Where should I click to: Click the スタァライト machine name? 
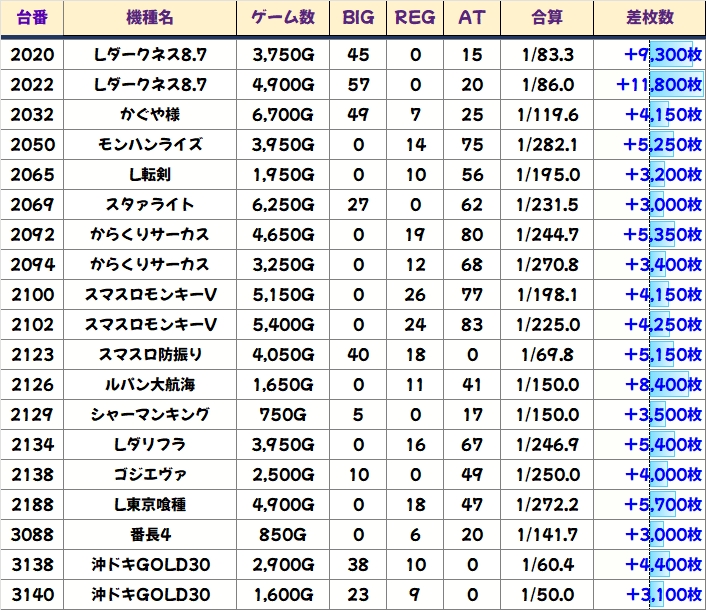[150, 204]
